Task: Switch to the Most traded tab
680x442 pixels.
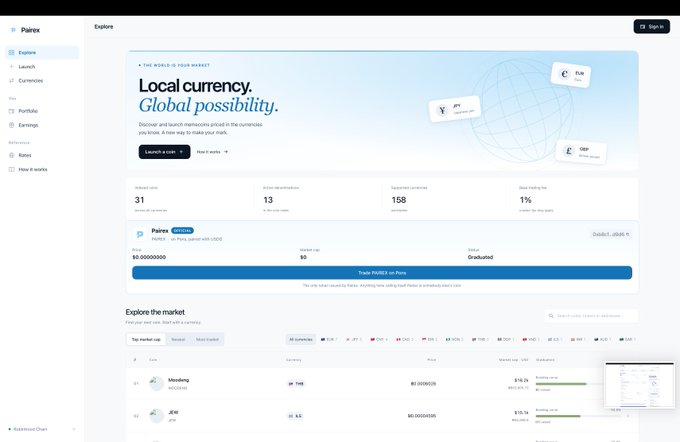Action: click(x=207, y=339)
